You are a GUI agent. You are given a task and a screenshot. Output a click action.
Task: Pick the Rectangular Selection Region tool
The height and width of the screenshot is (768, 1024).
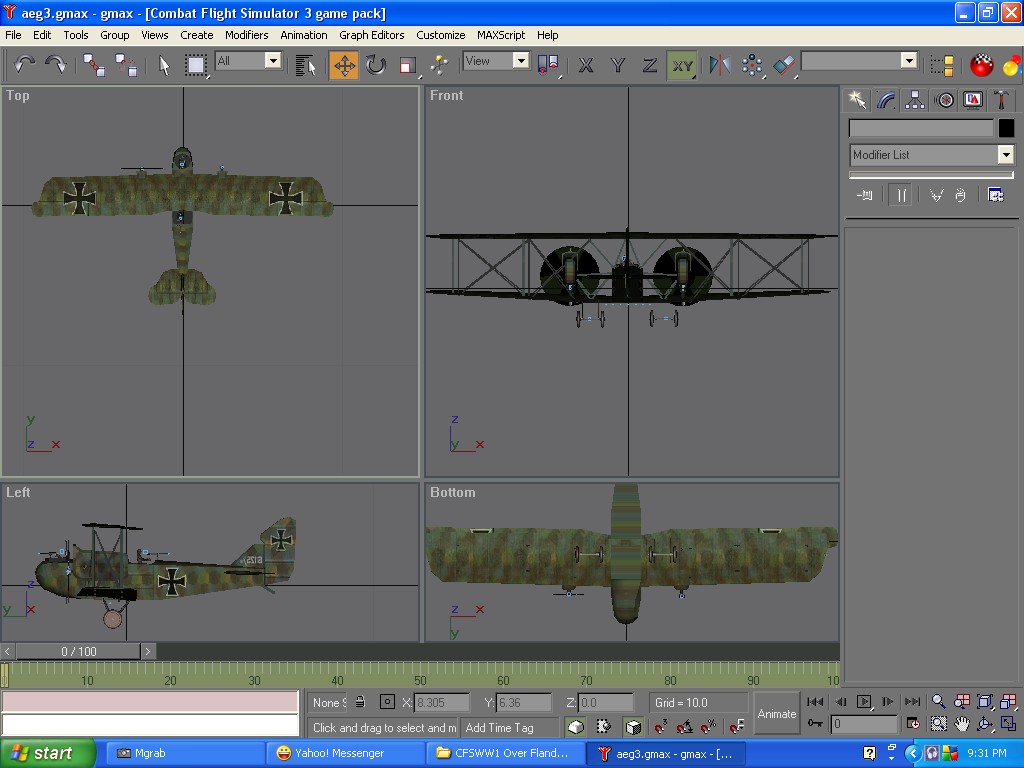click(x=195, y=65)
